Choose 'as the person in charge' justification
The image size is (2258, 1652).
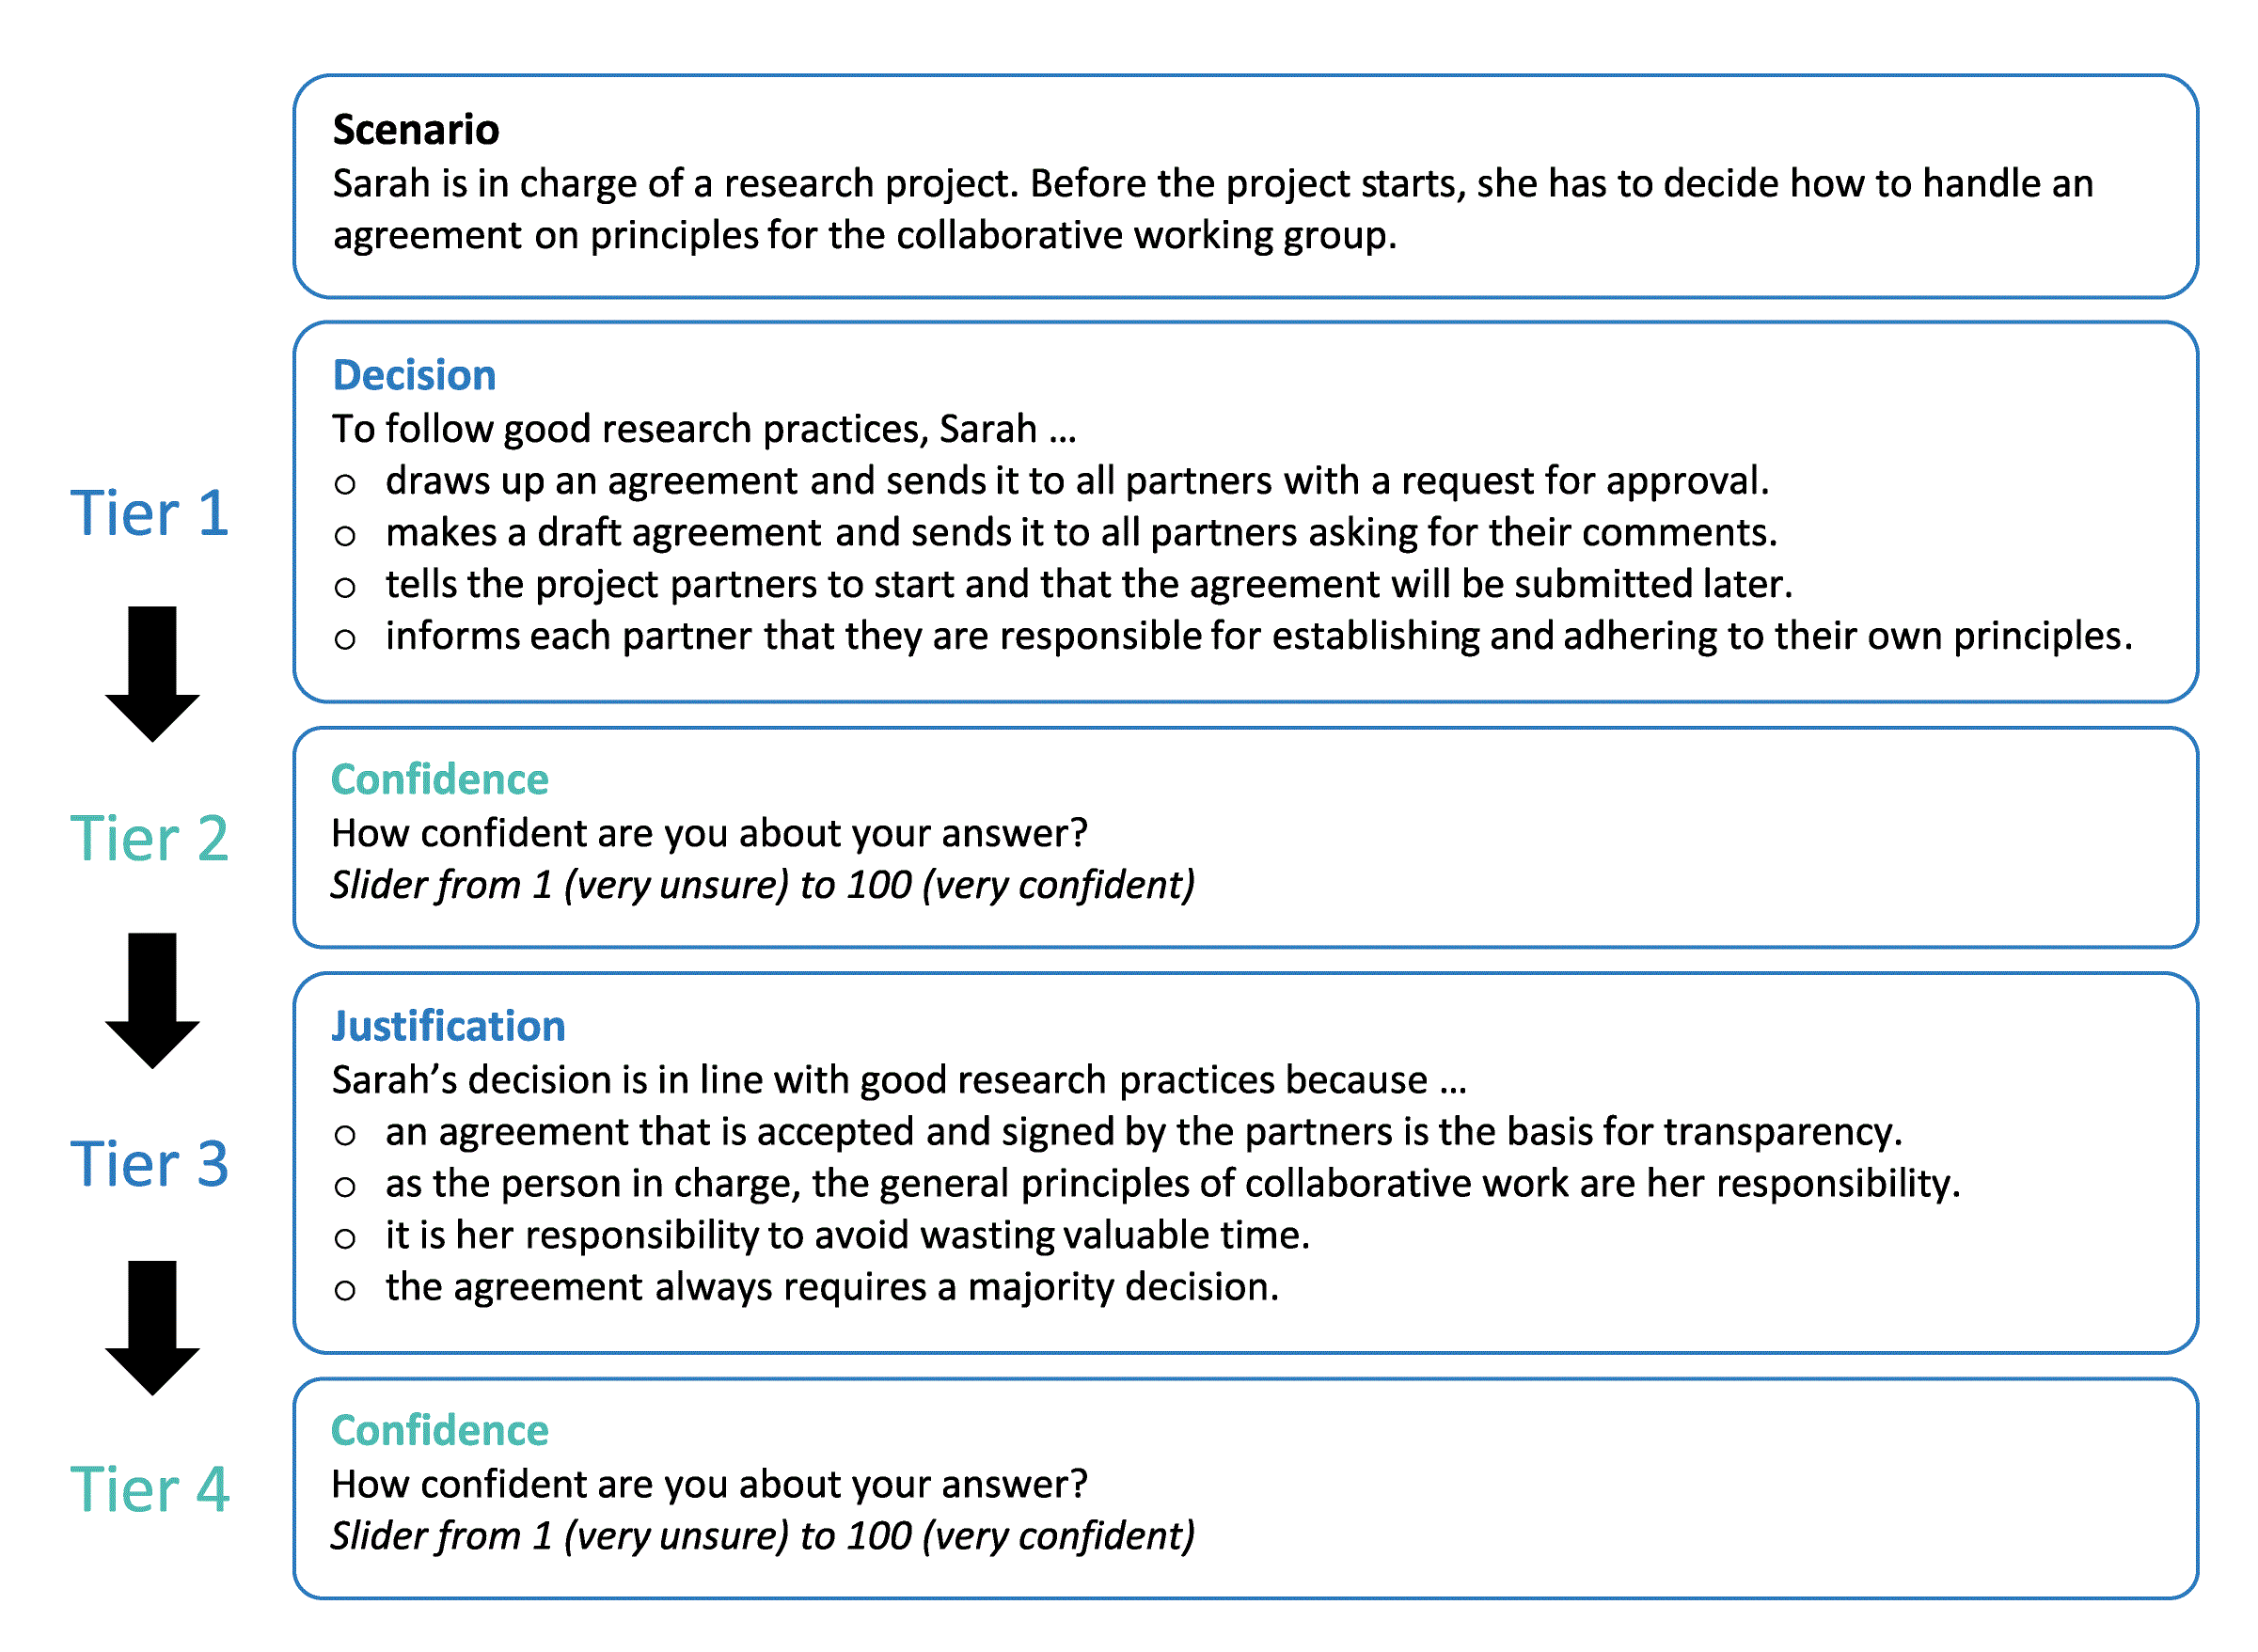click(345, 1188)
